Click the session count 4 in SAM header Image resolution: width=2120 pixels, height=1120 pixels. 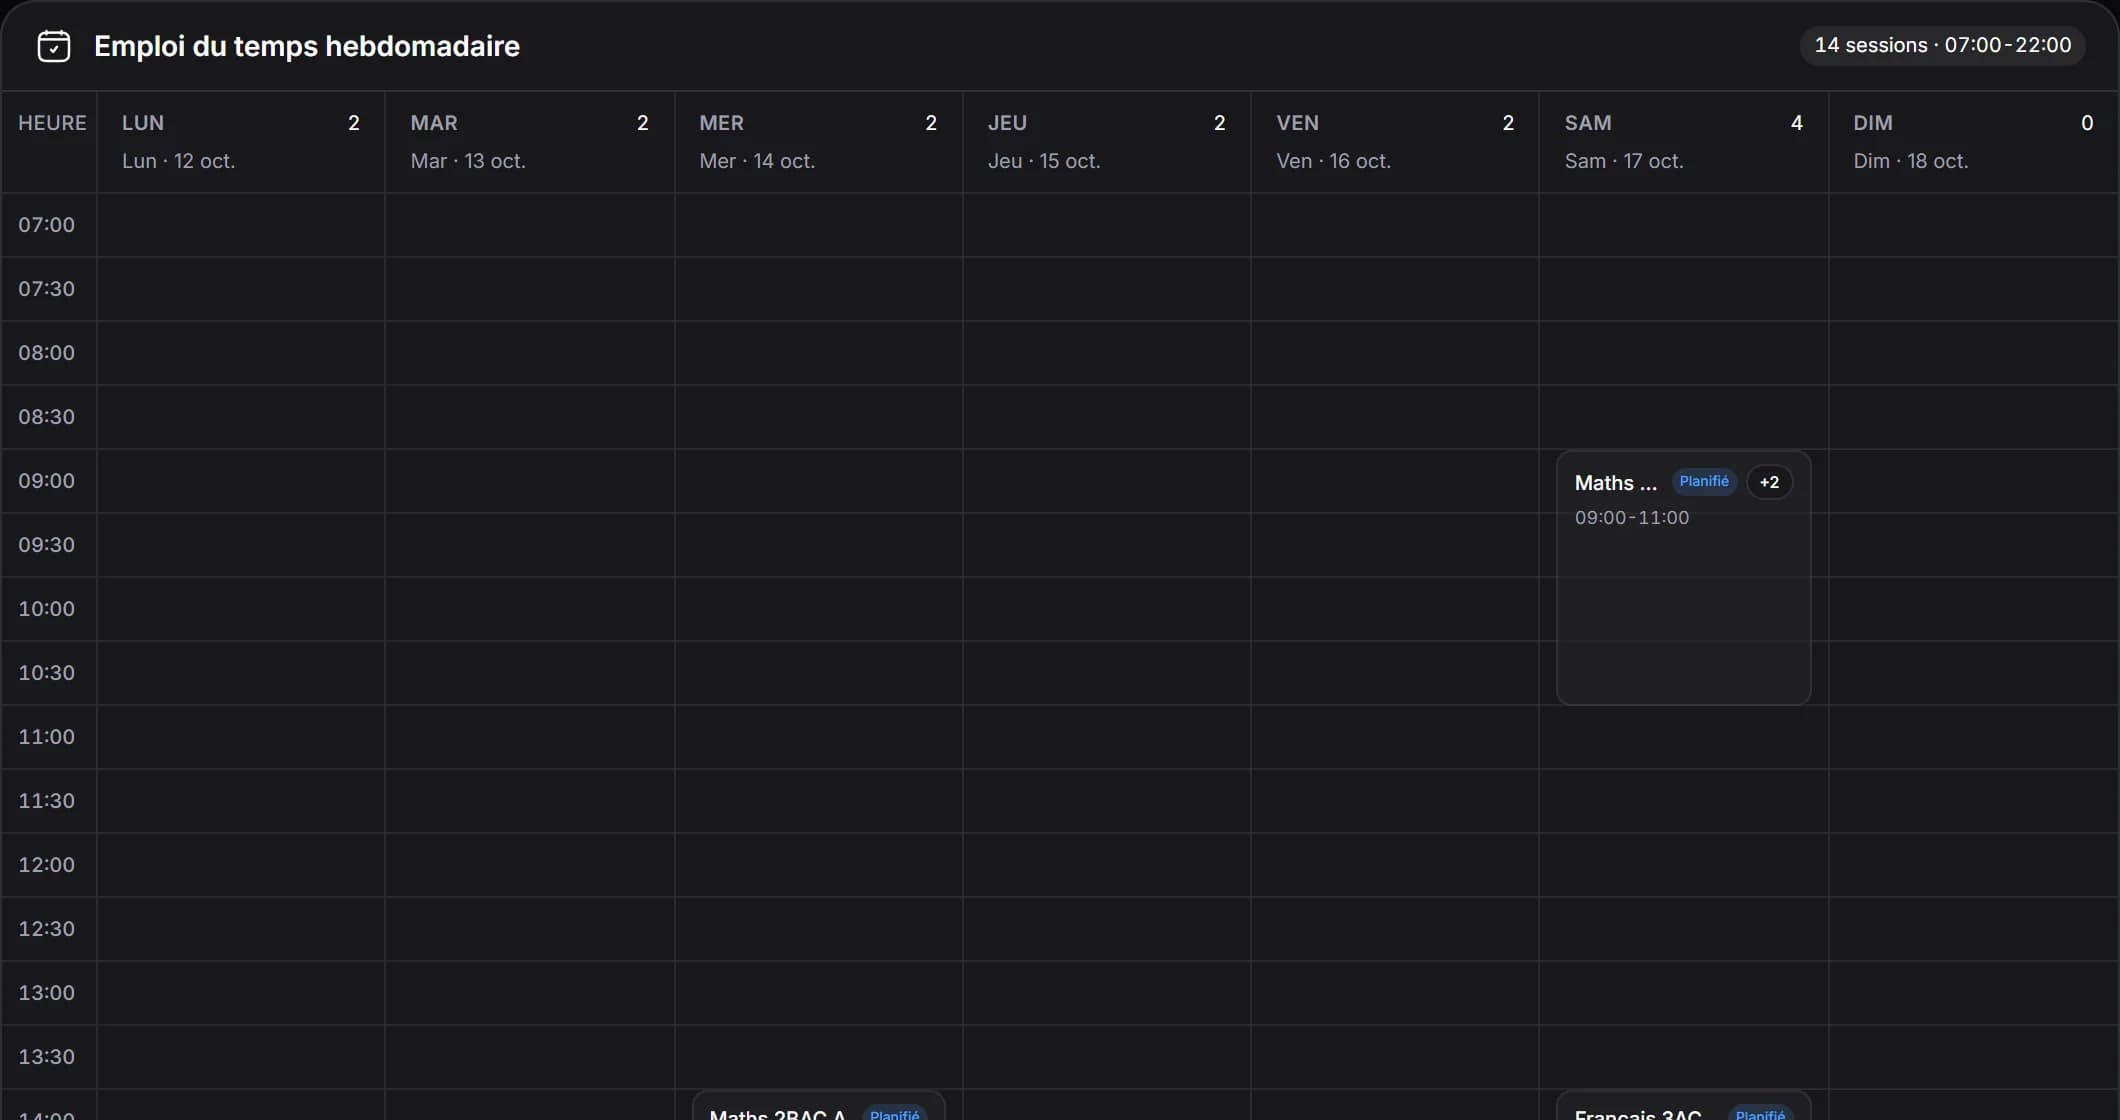[1797, 123]
